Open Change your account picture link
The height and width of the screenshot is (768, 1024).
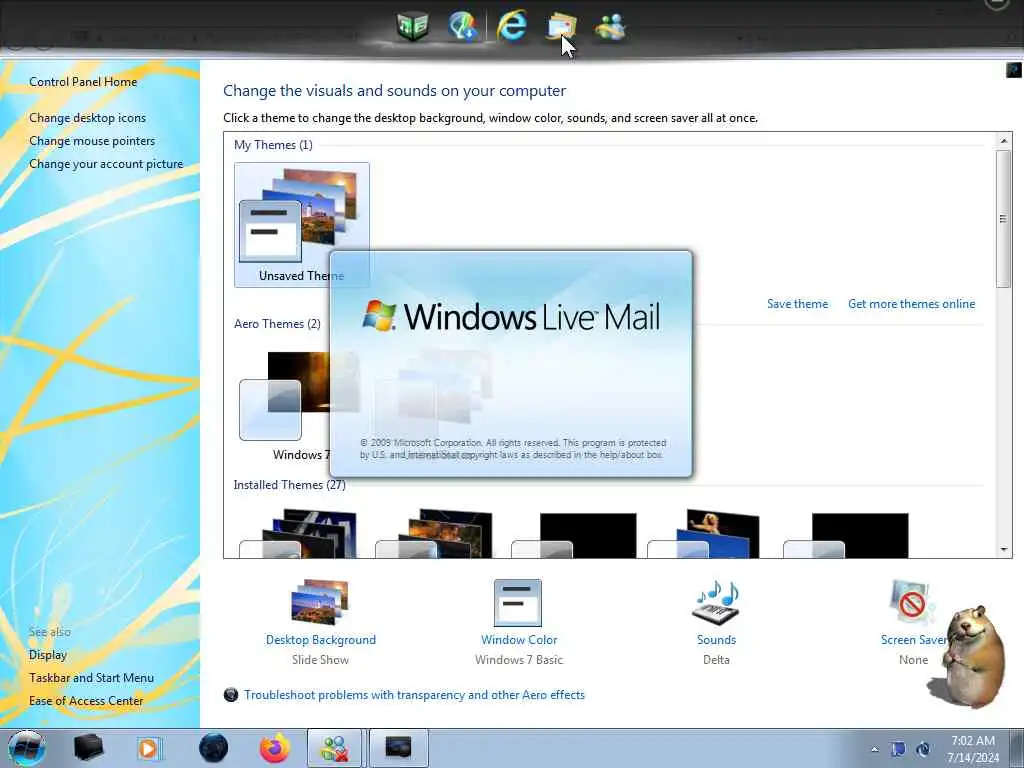tap(106, 164)
